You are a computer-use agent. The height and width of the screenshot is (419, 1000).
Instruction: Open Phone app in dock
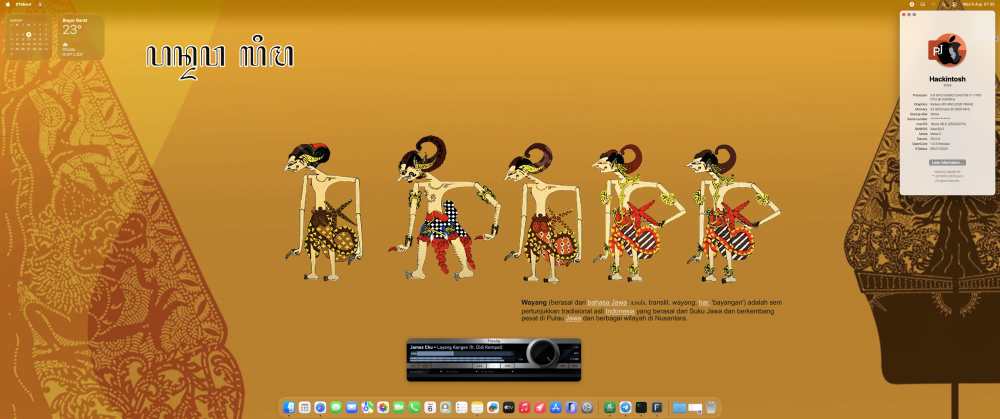[415, 407]
